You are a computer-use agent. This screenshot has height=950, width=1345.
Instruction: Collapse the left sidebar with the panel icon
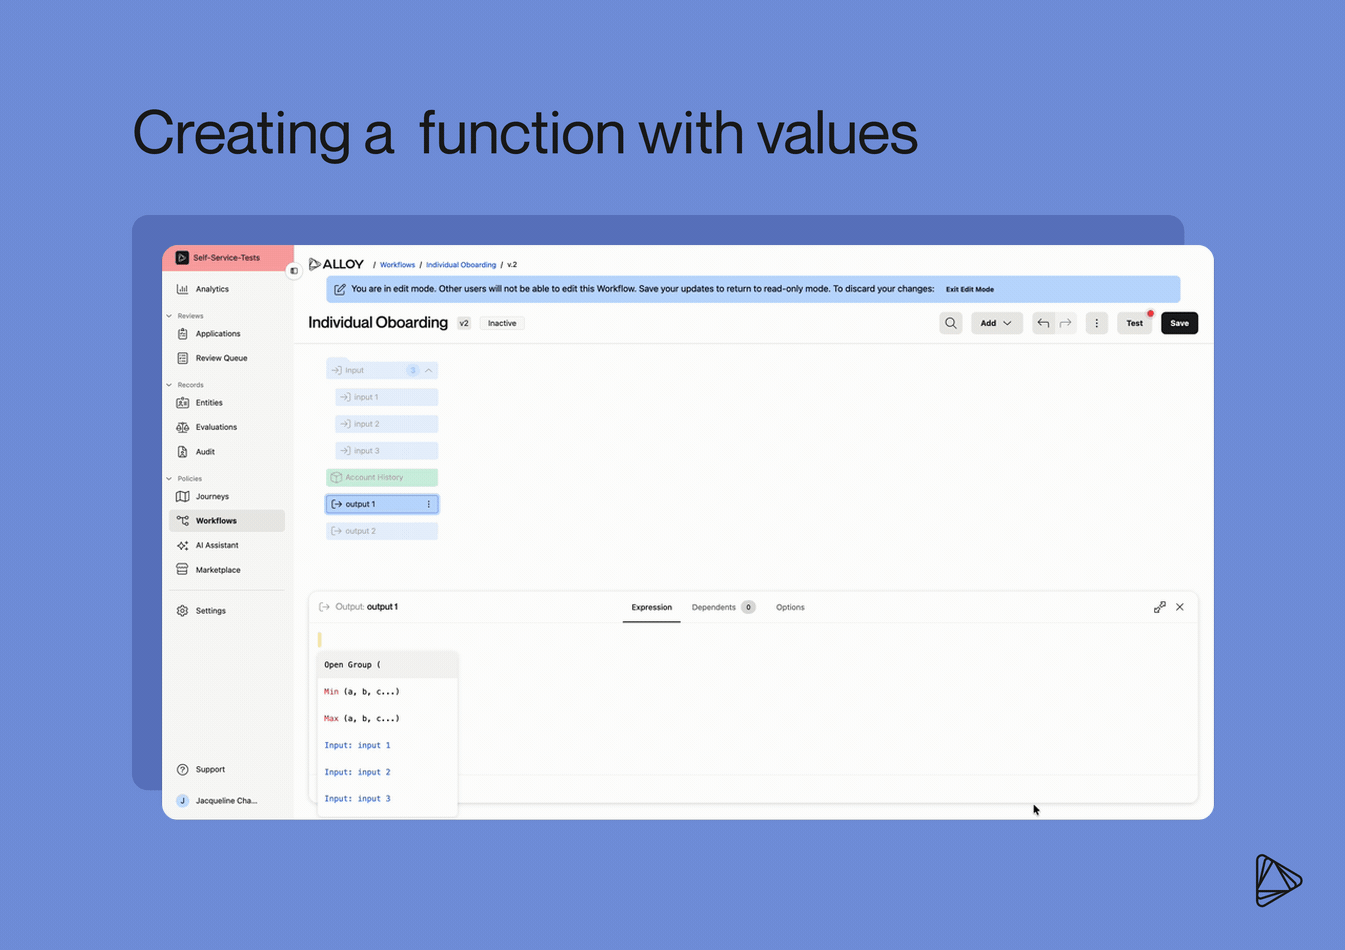point(294,271)
